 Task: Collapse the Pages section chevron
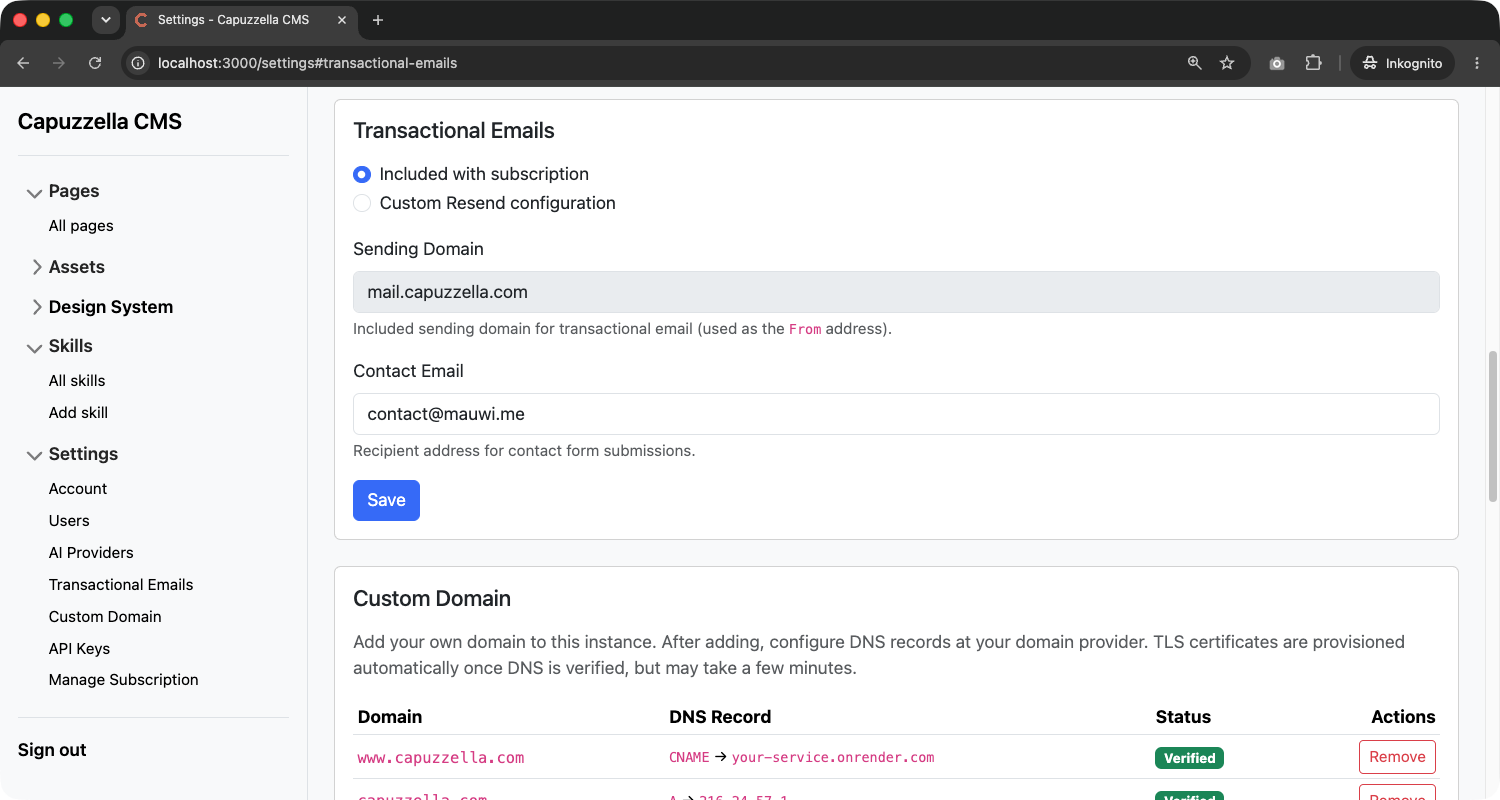point(35,192)
